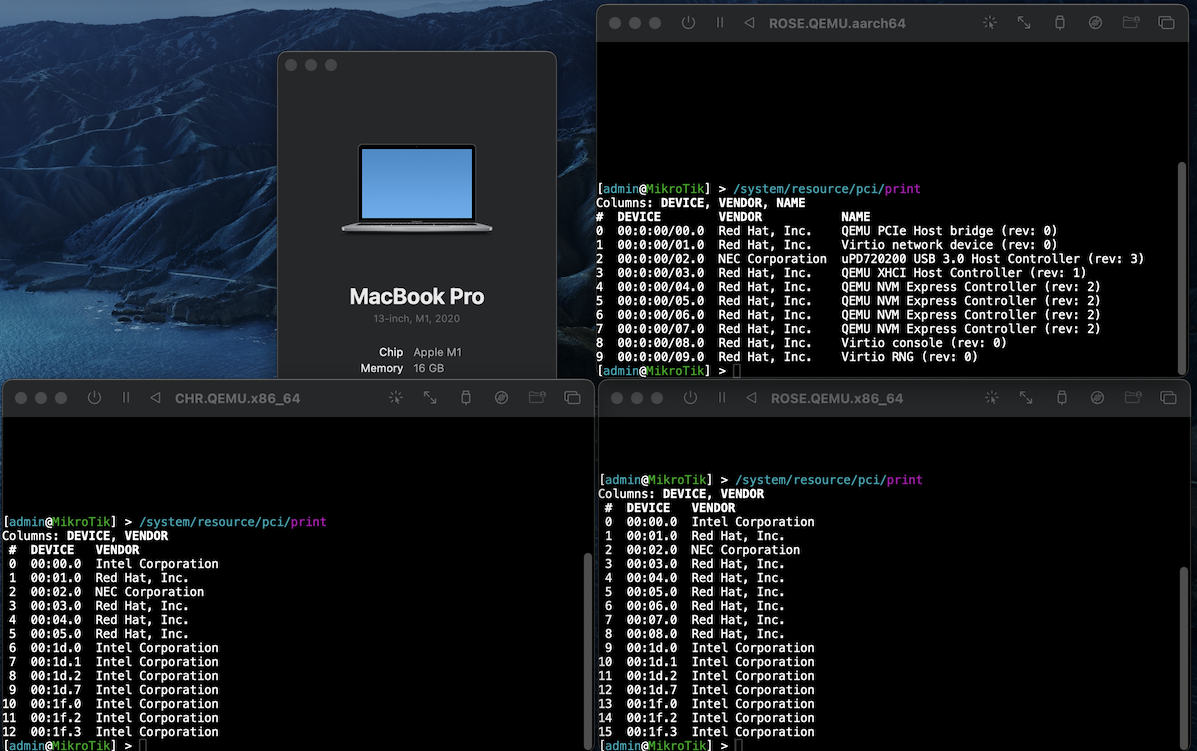
Task: Click 'Columns: DEVICE, VENDOR, NAME' line
Action: [700, 203]
